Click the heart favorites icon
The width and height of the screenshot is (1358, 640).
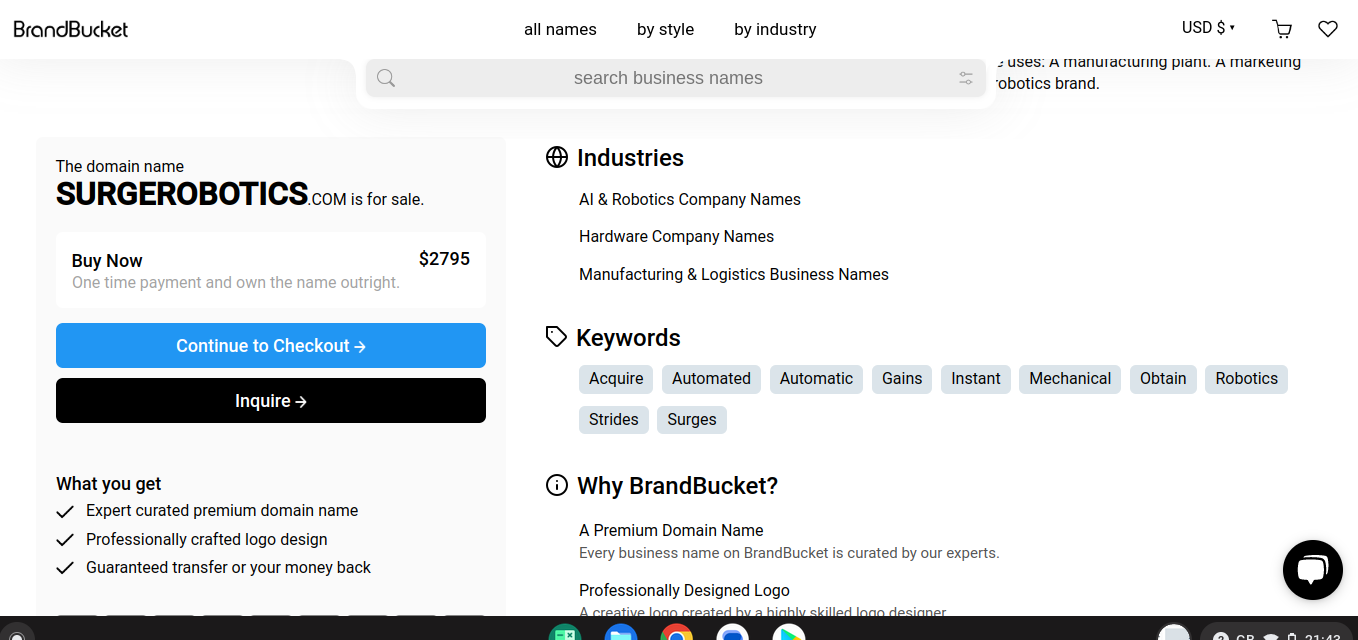[1327, 29]
